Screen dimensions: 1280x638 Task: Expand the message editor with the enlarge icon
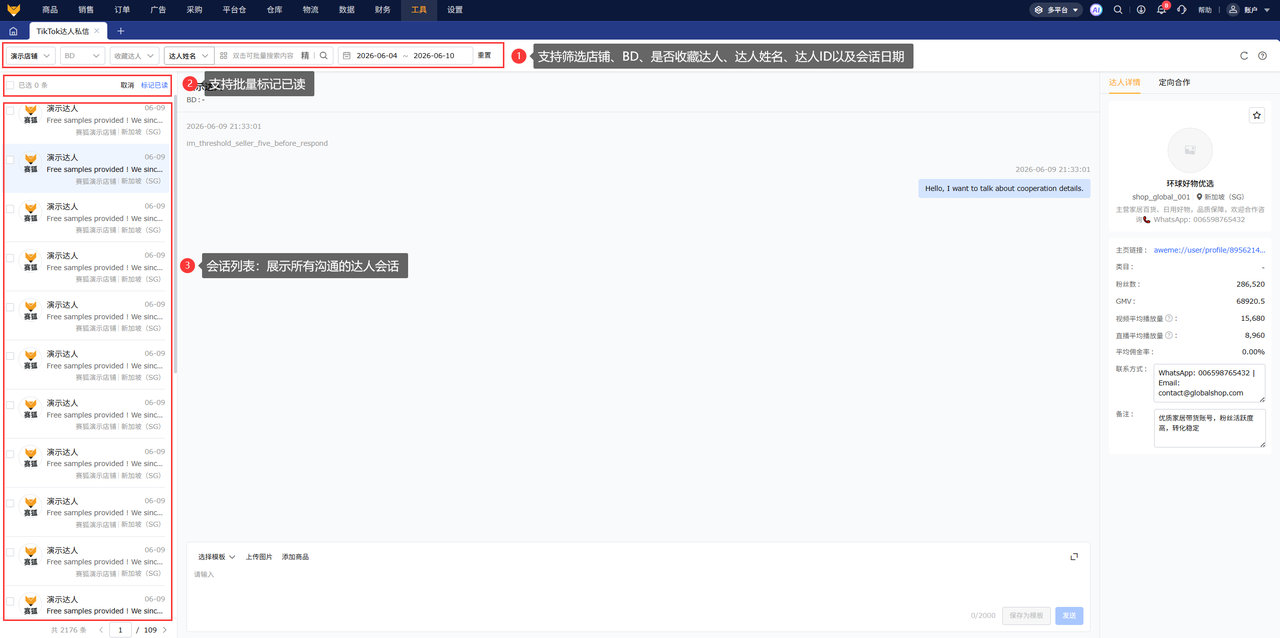tap(1074, 557)
